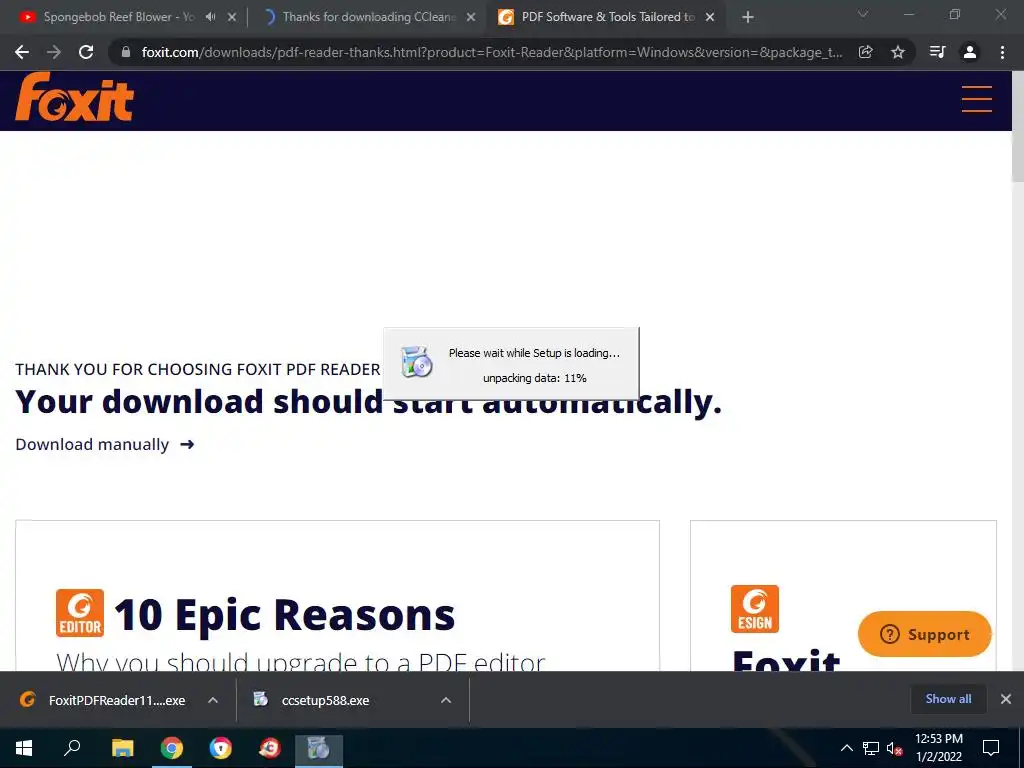Open the Chrome profile icon

[x=970, y=52]
